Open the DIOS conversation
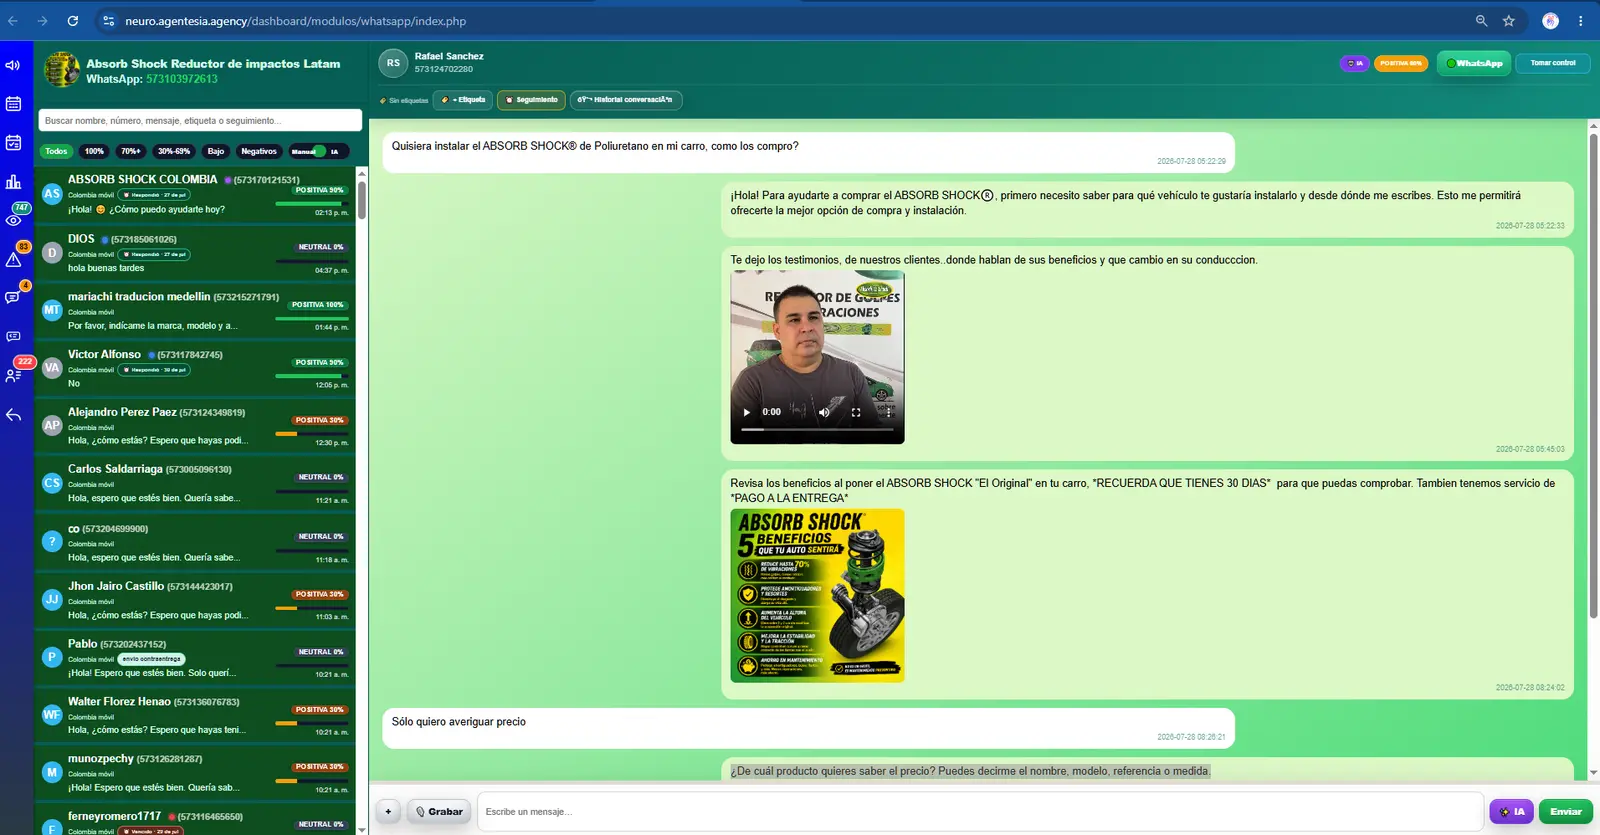 tap(195, 254)
